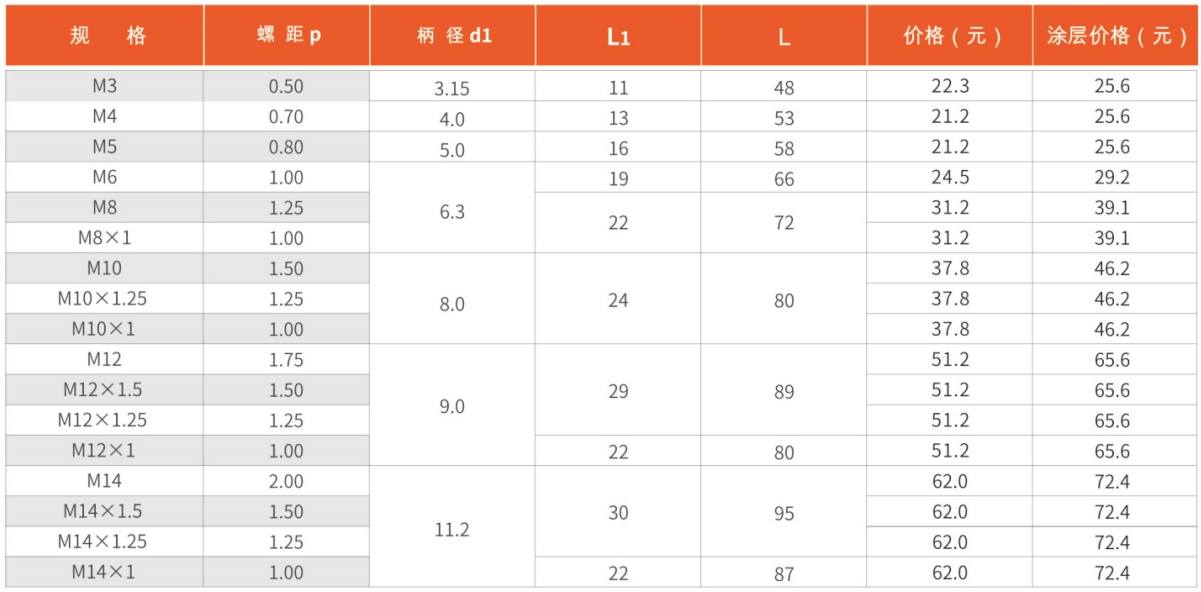This screenshot has height=592, width=1201.
Task: Select the L1 value 29 cell
Action: pyautogui.click(x=618, y=392)
